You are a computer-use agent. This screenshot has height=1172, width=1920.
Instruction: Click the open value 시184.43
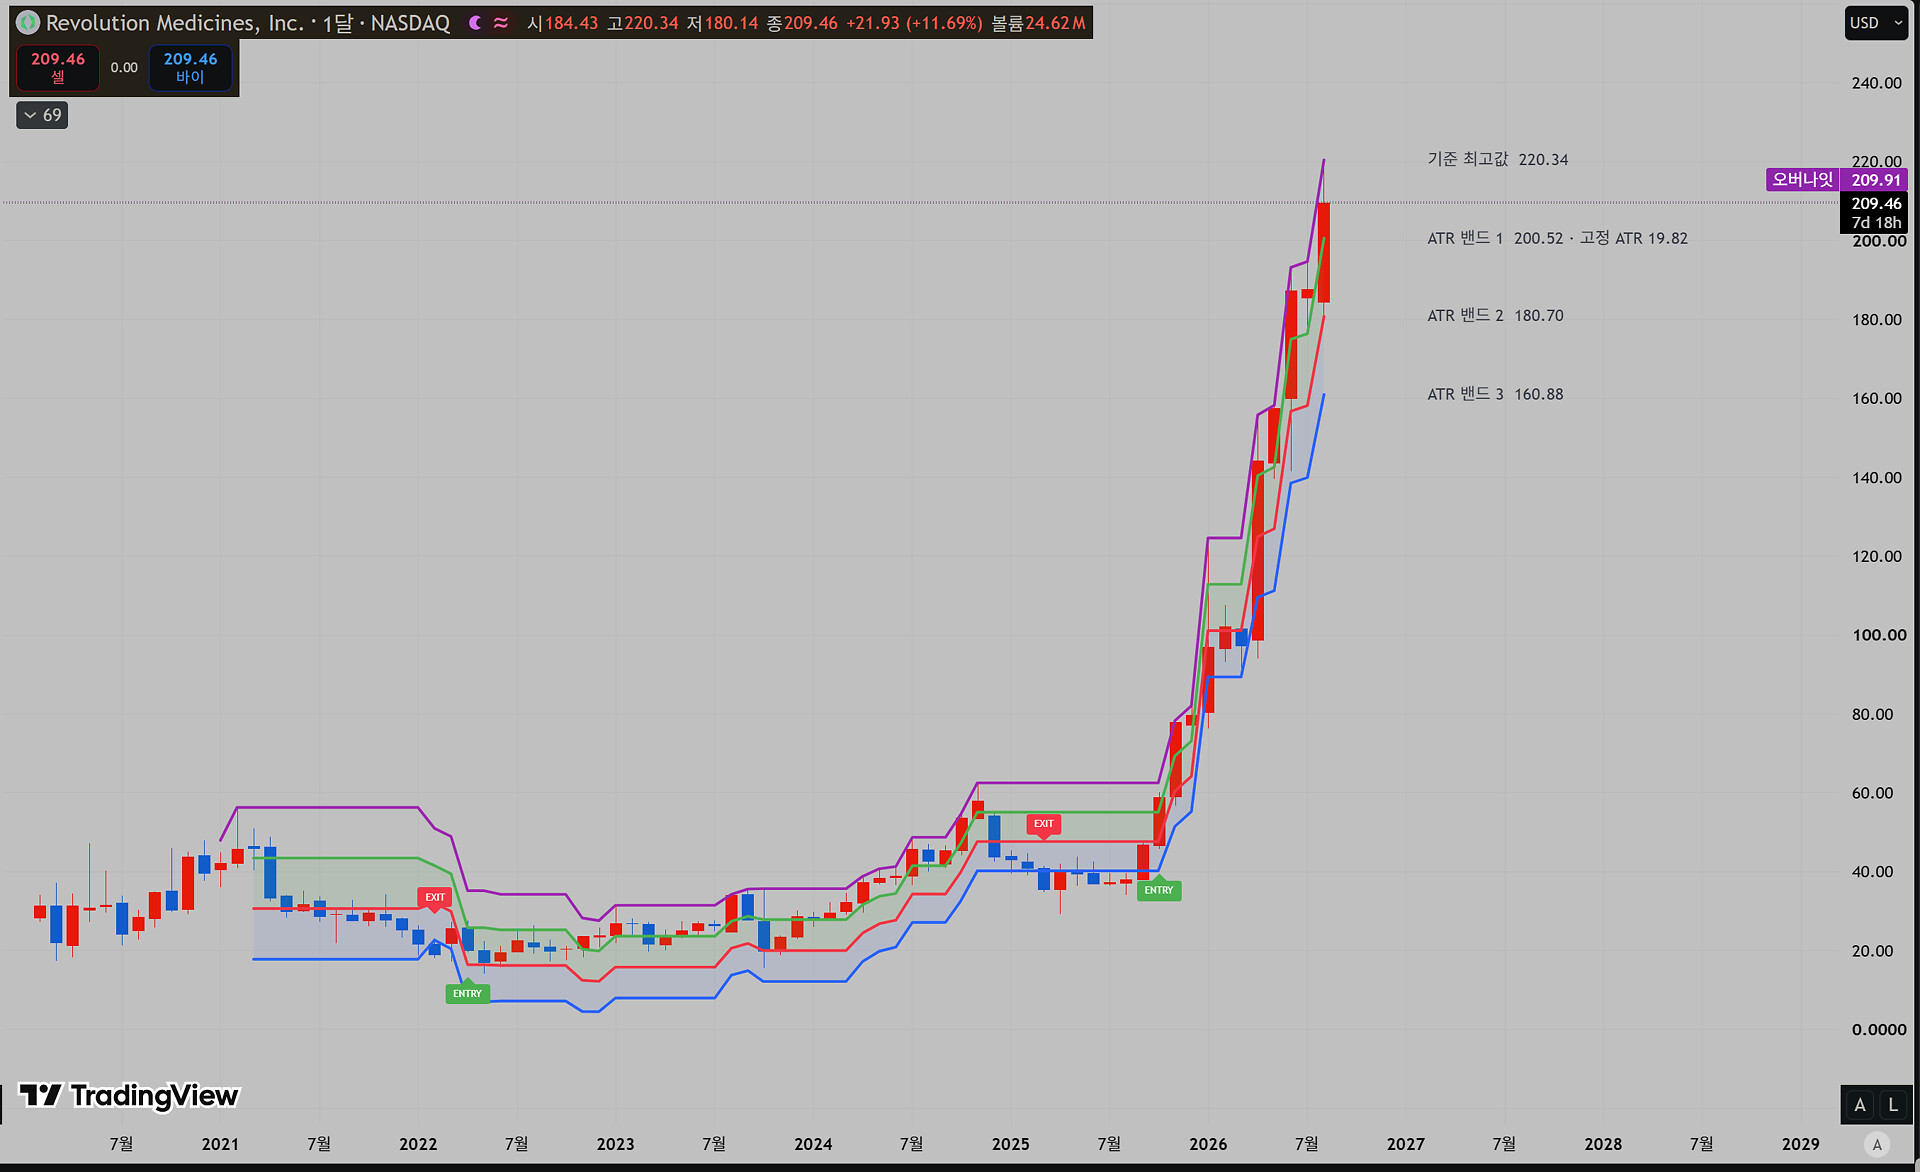(562, 23)
